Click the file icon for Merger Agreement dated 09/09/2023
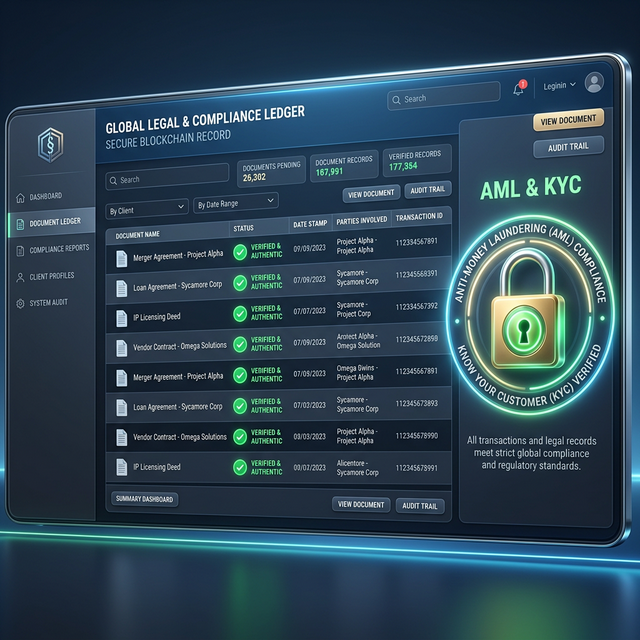Image resolution: width=640 pixels, height=640 pixels. click(x=121, y=259)
